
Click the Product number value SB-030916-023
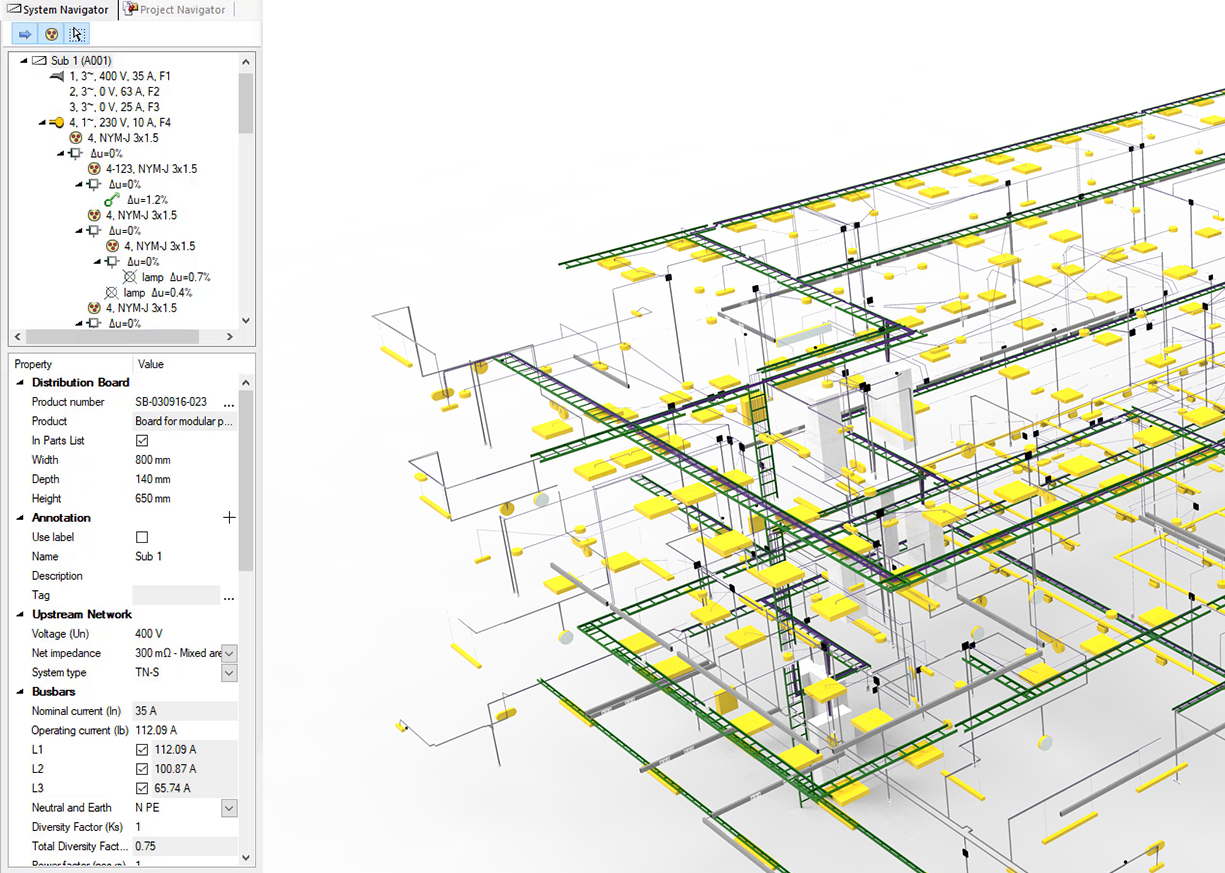[171, 402]
